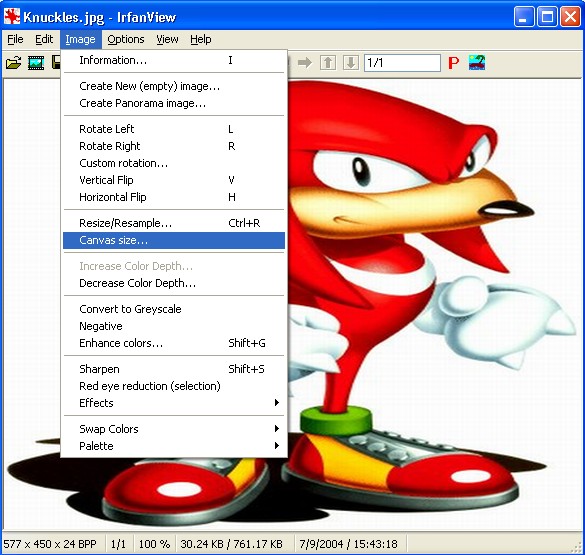Click the red P properties icon

coord(453,63)
